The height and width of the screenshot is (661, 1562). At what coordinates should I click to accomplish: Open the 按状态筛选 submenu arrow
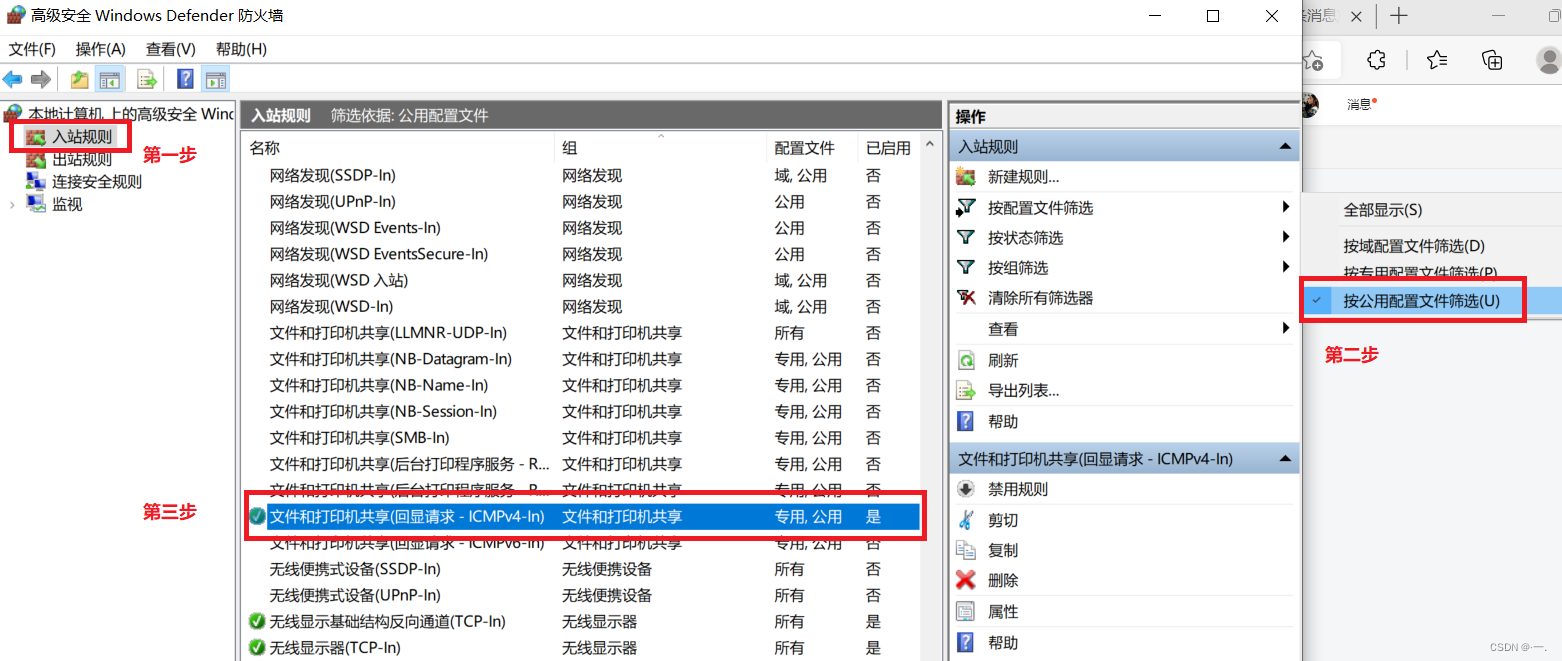click(1285, 237)
